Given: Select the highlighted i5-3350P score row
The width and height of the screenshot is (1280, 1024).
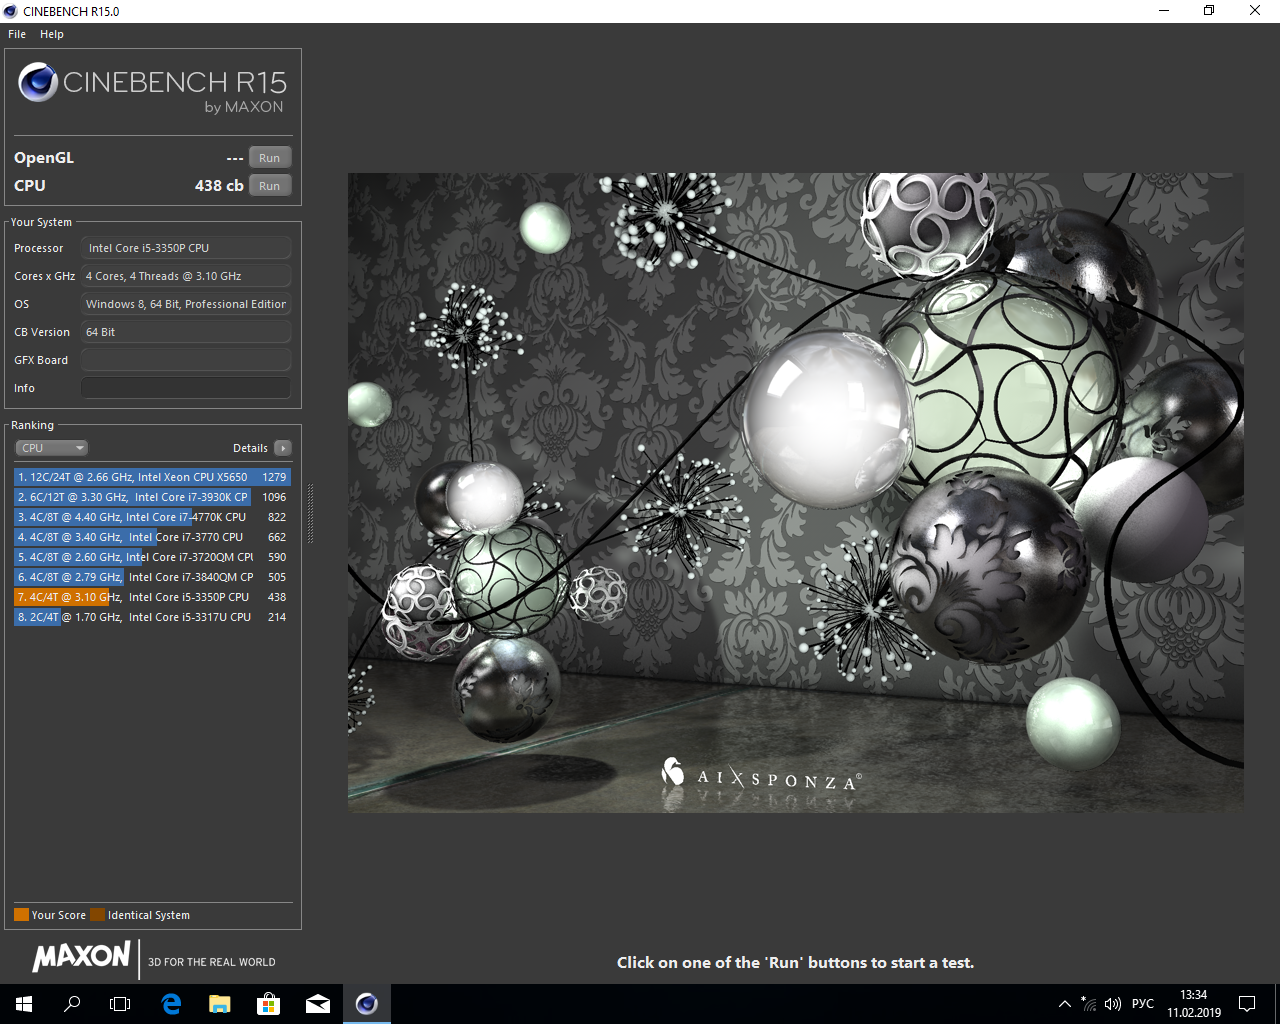Looking at the screenshot, I should [x=152, y=597].
